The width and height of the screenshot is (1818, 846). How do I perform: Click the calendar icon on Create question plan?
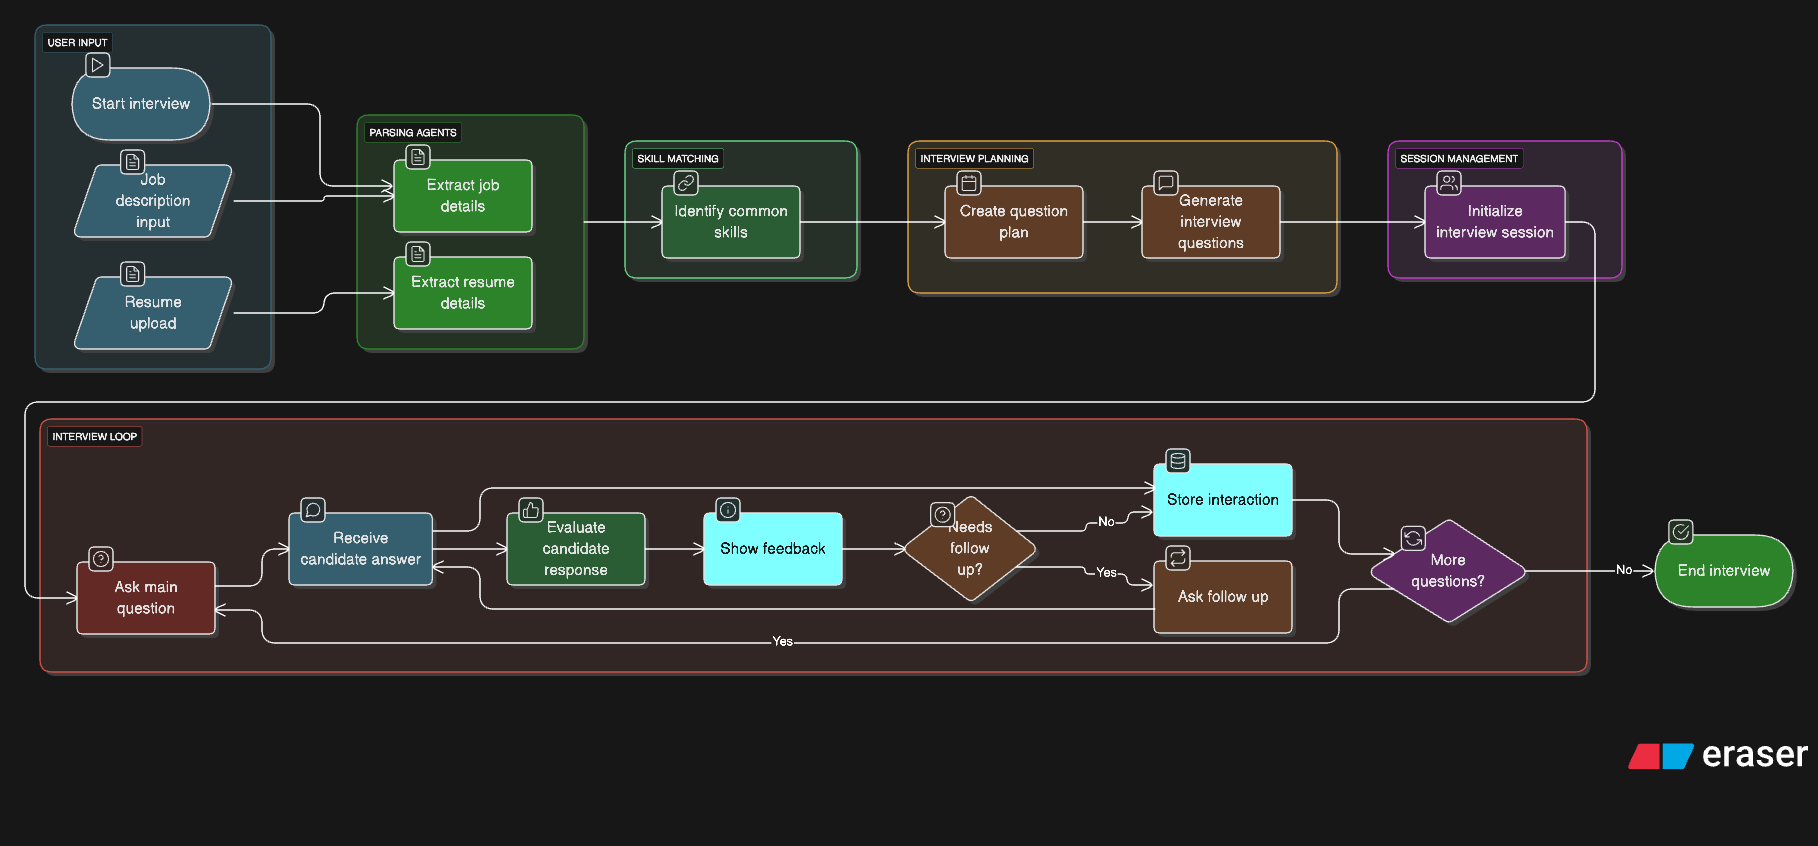coord(969,183)
